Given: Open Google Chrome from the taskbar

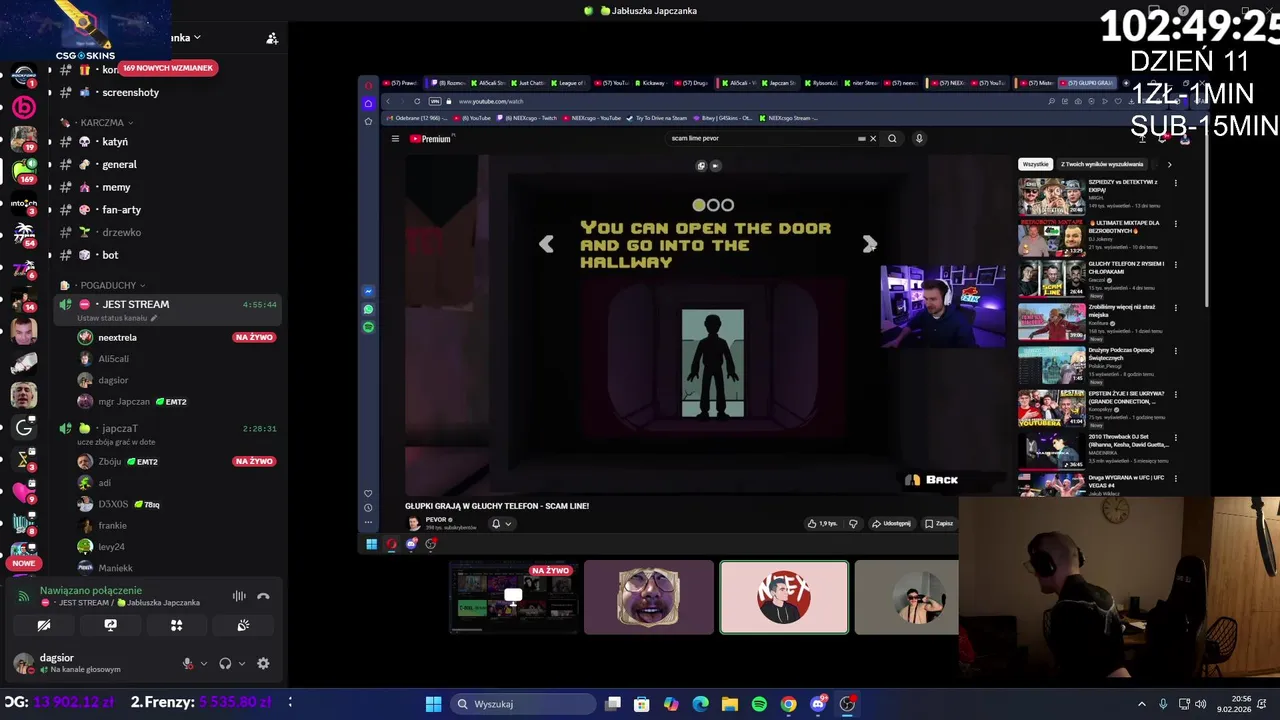Looking at the screenshot, I should (x=789, y=704).
